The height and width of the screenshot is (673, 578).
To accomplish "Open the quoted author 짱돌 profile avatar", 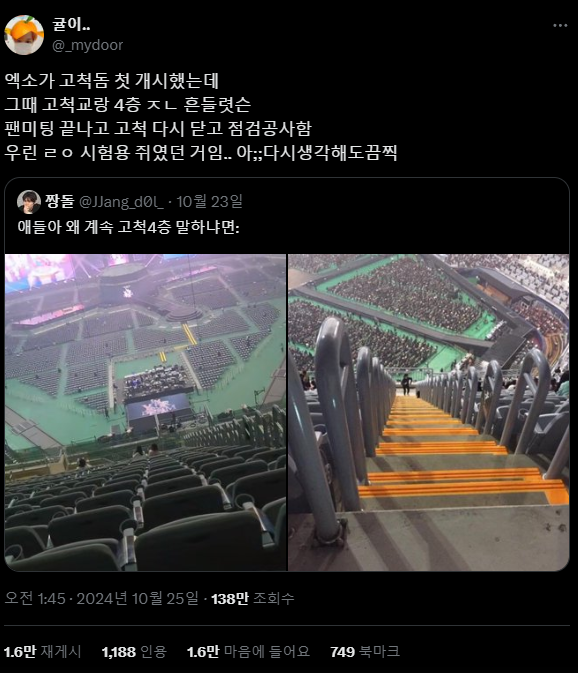I will coord(29,202).
